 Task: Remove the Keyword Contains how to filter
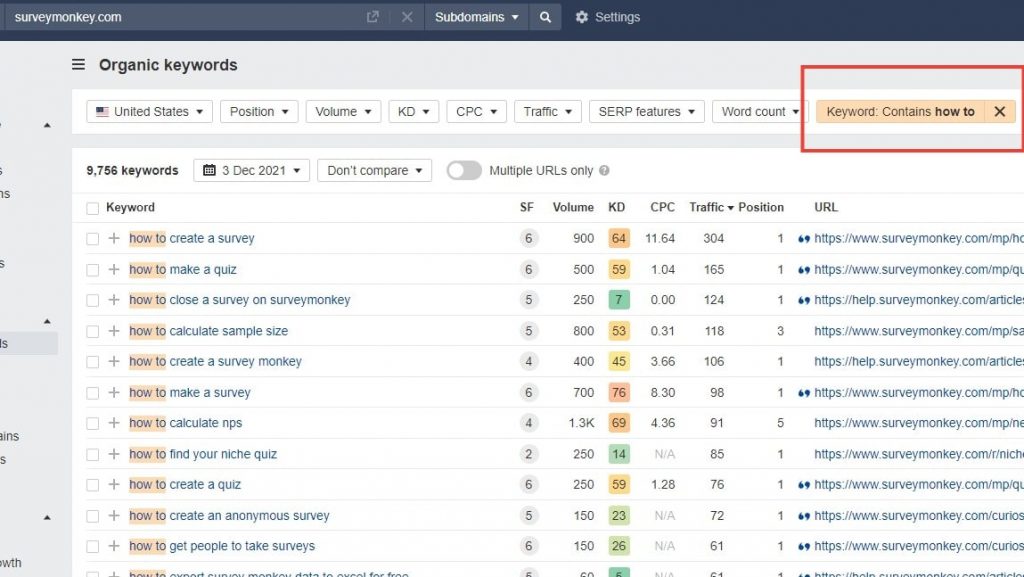click(1000, 112)
